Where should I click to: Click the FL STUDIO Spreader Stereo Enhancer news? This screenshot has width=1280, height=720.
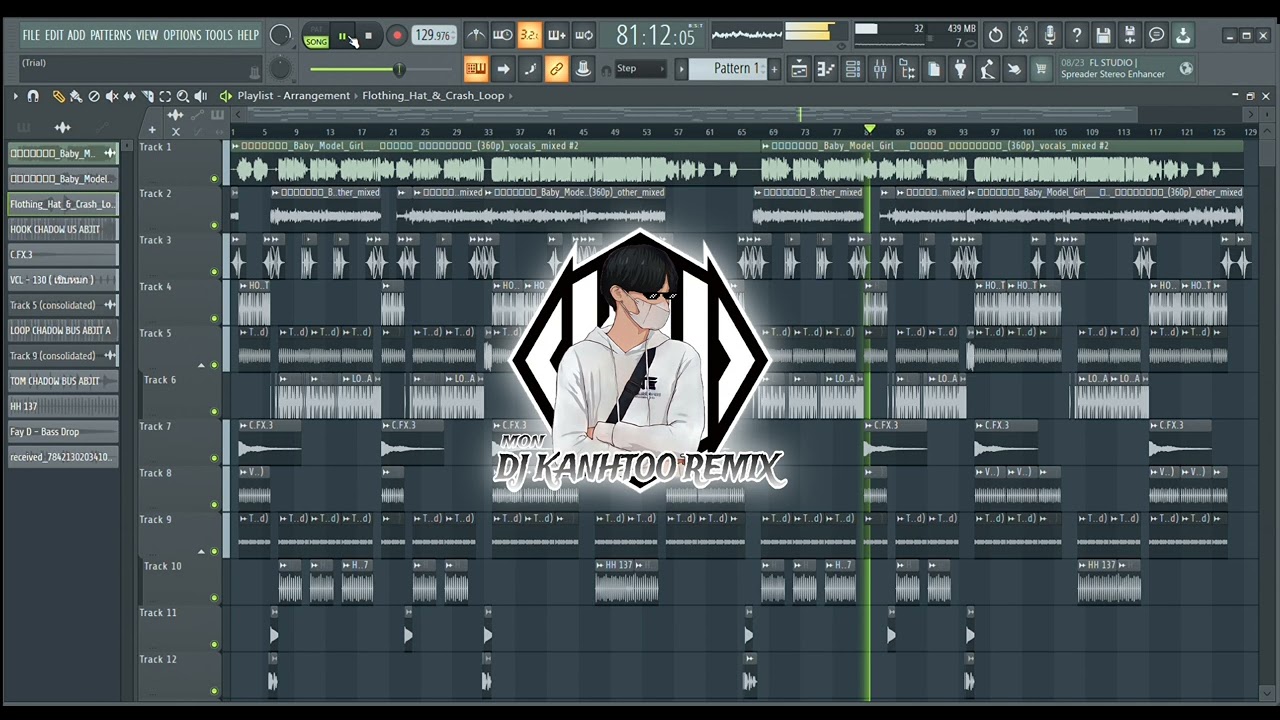pos(1127,69)
